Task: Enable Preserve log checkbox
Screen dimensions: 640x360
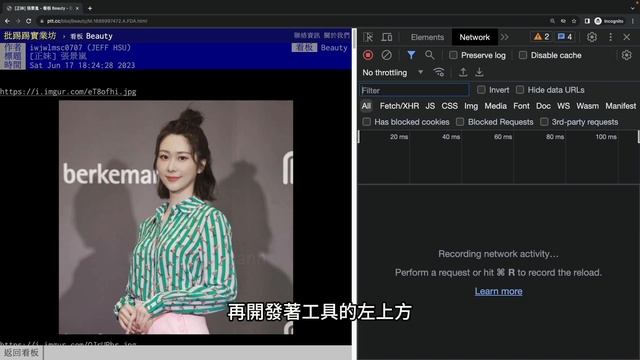Action: (x=453, y=55)
